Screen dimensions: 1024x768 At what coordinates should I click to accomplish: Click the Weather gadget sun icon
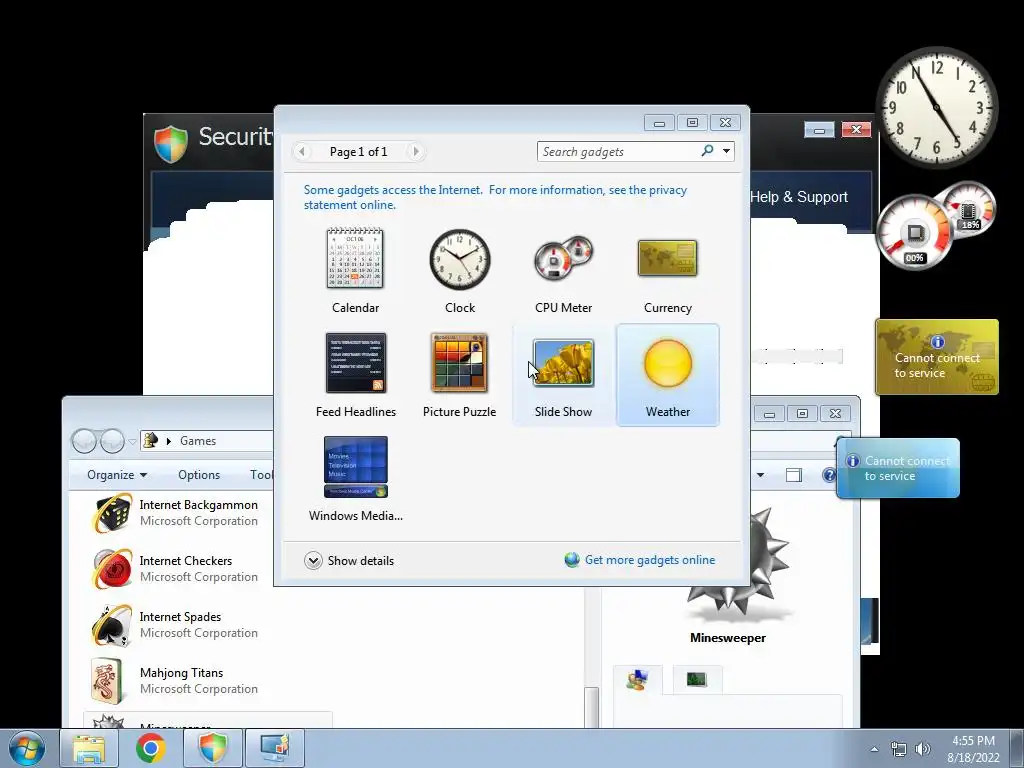click(667, 363)
